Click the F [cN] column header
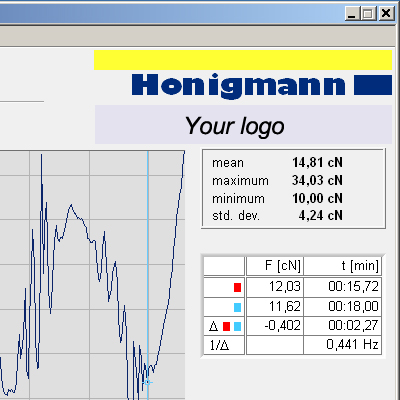 click(275, 266)
